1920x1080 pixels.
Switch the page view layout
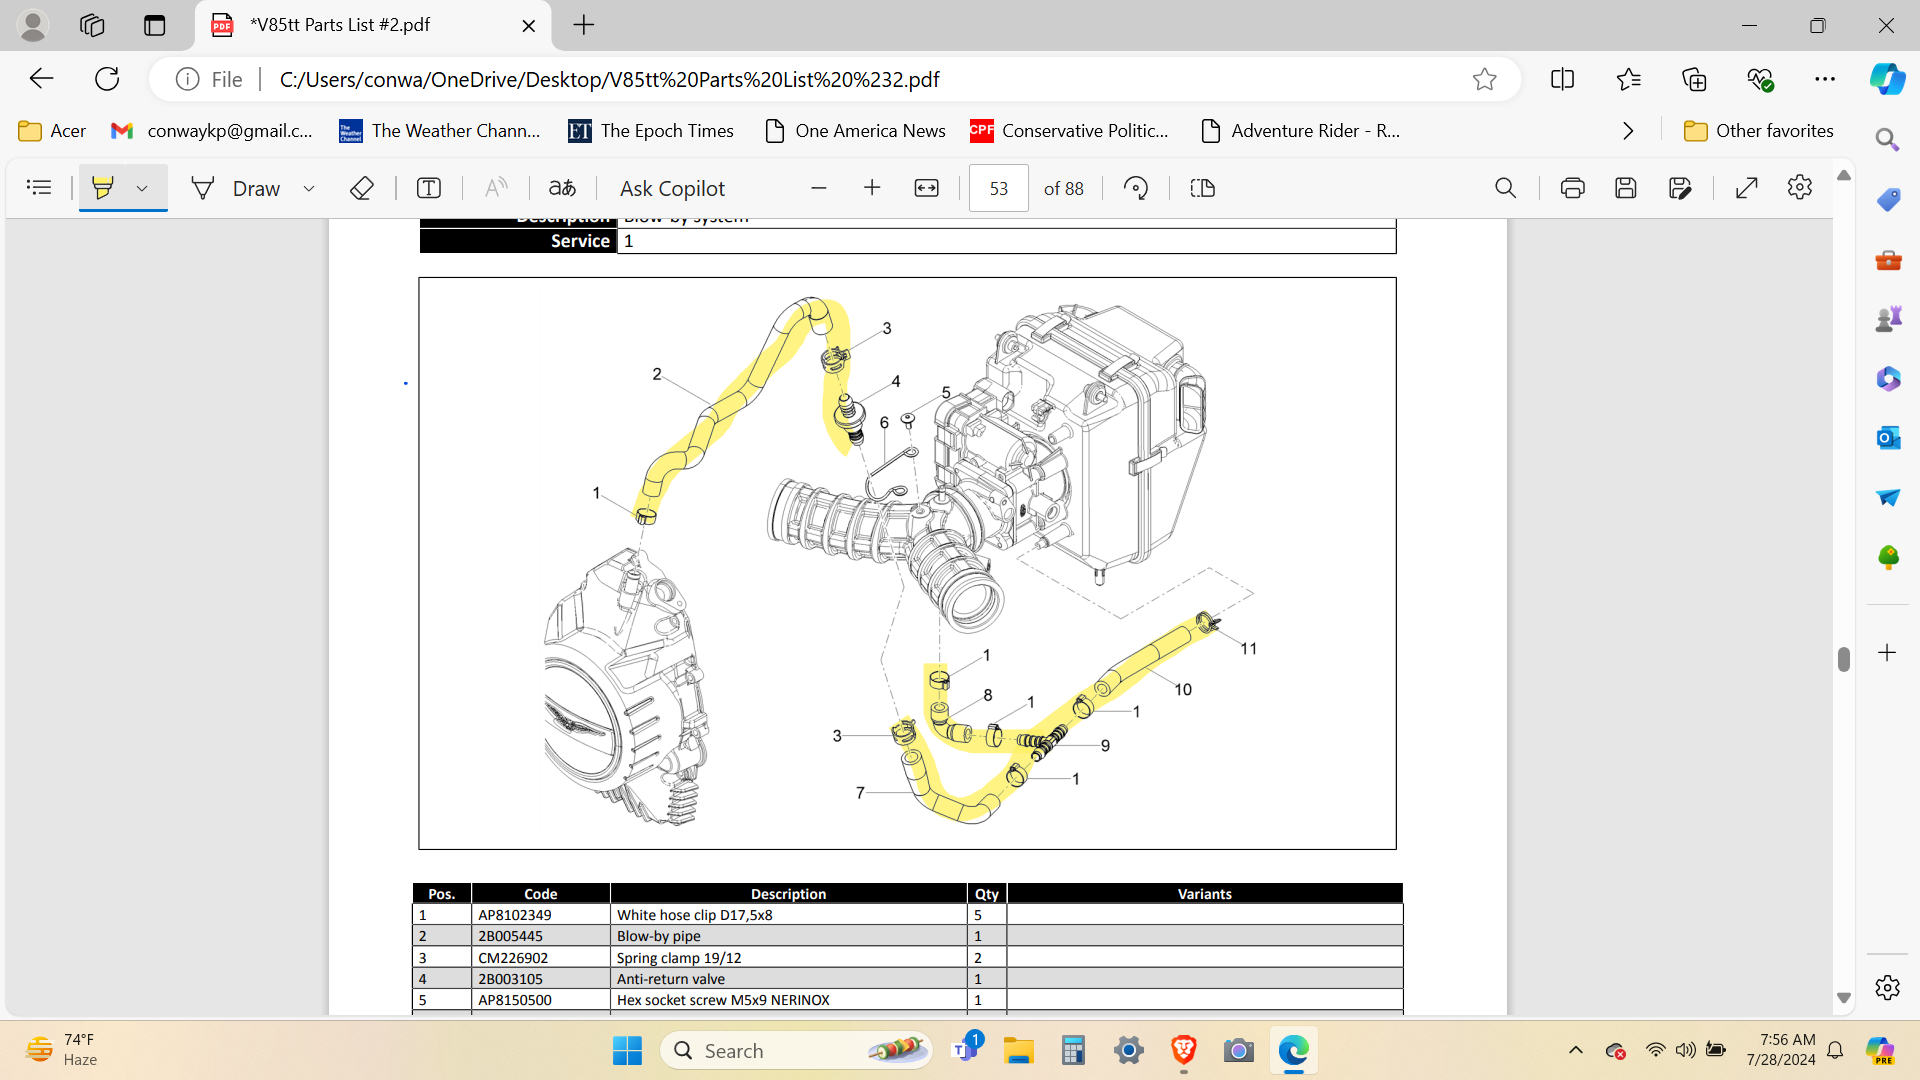1203,188
